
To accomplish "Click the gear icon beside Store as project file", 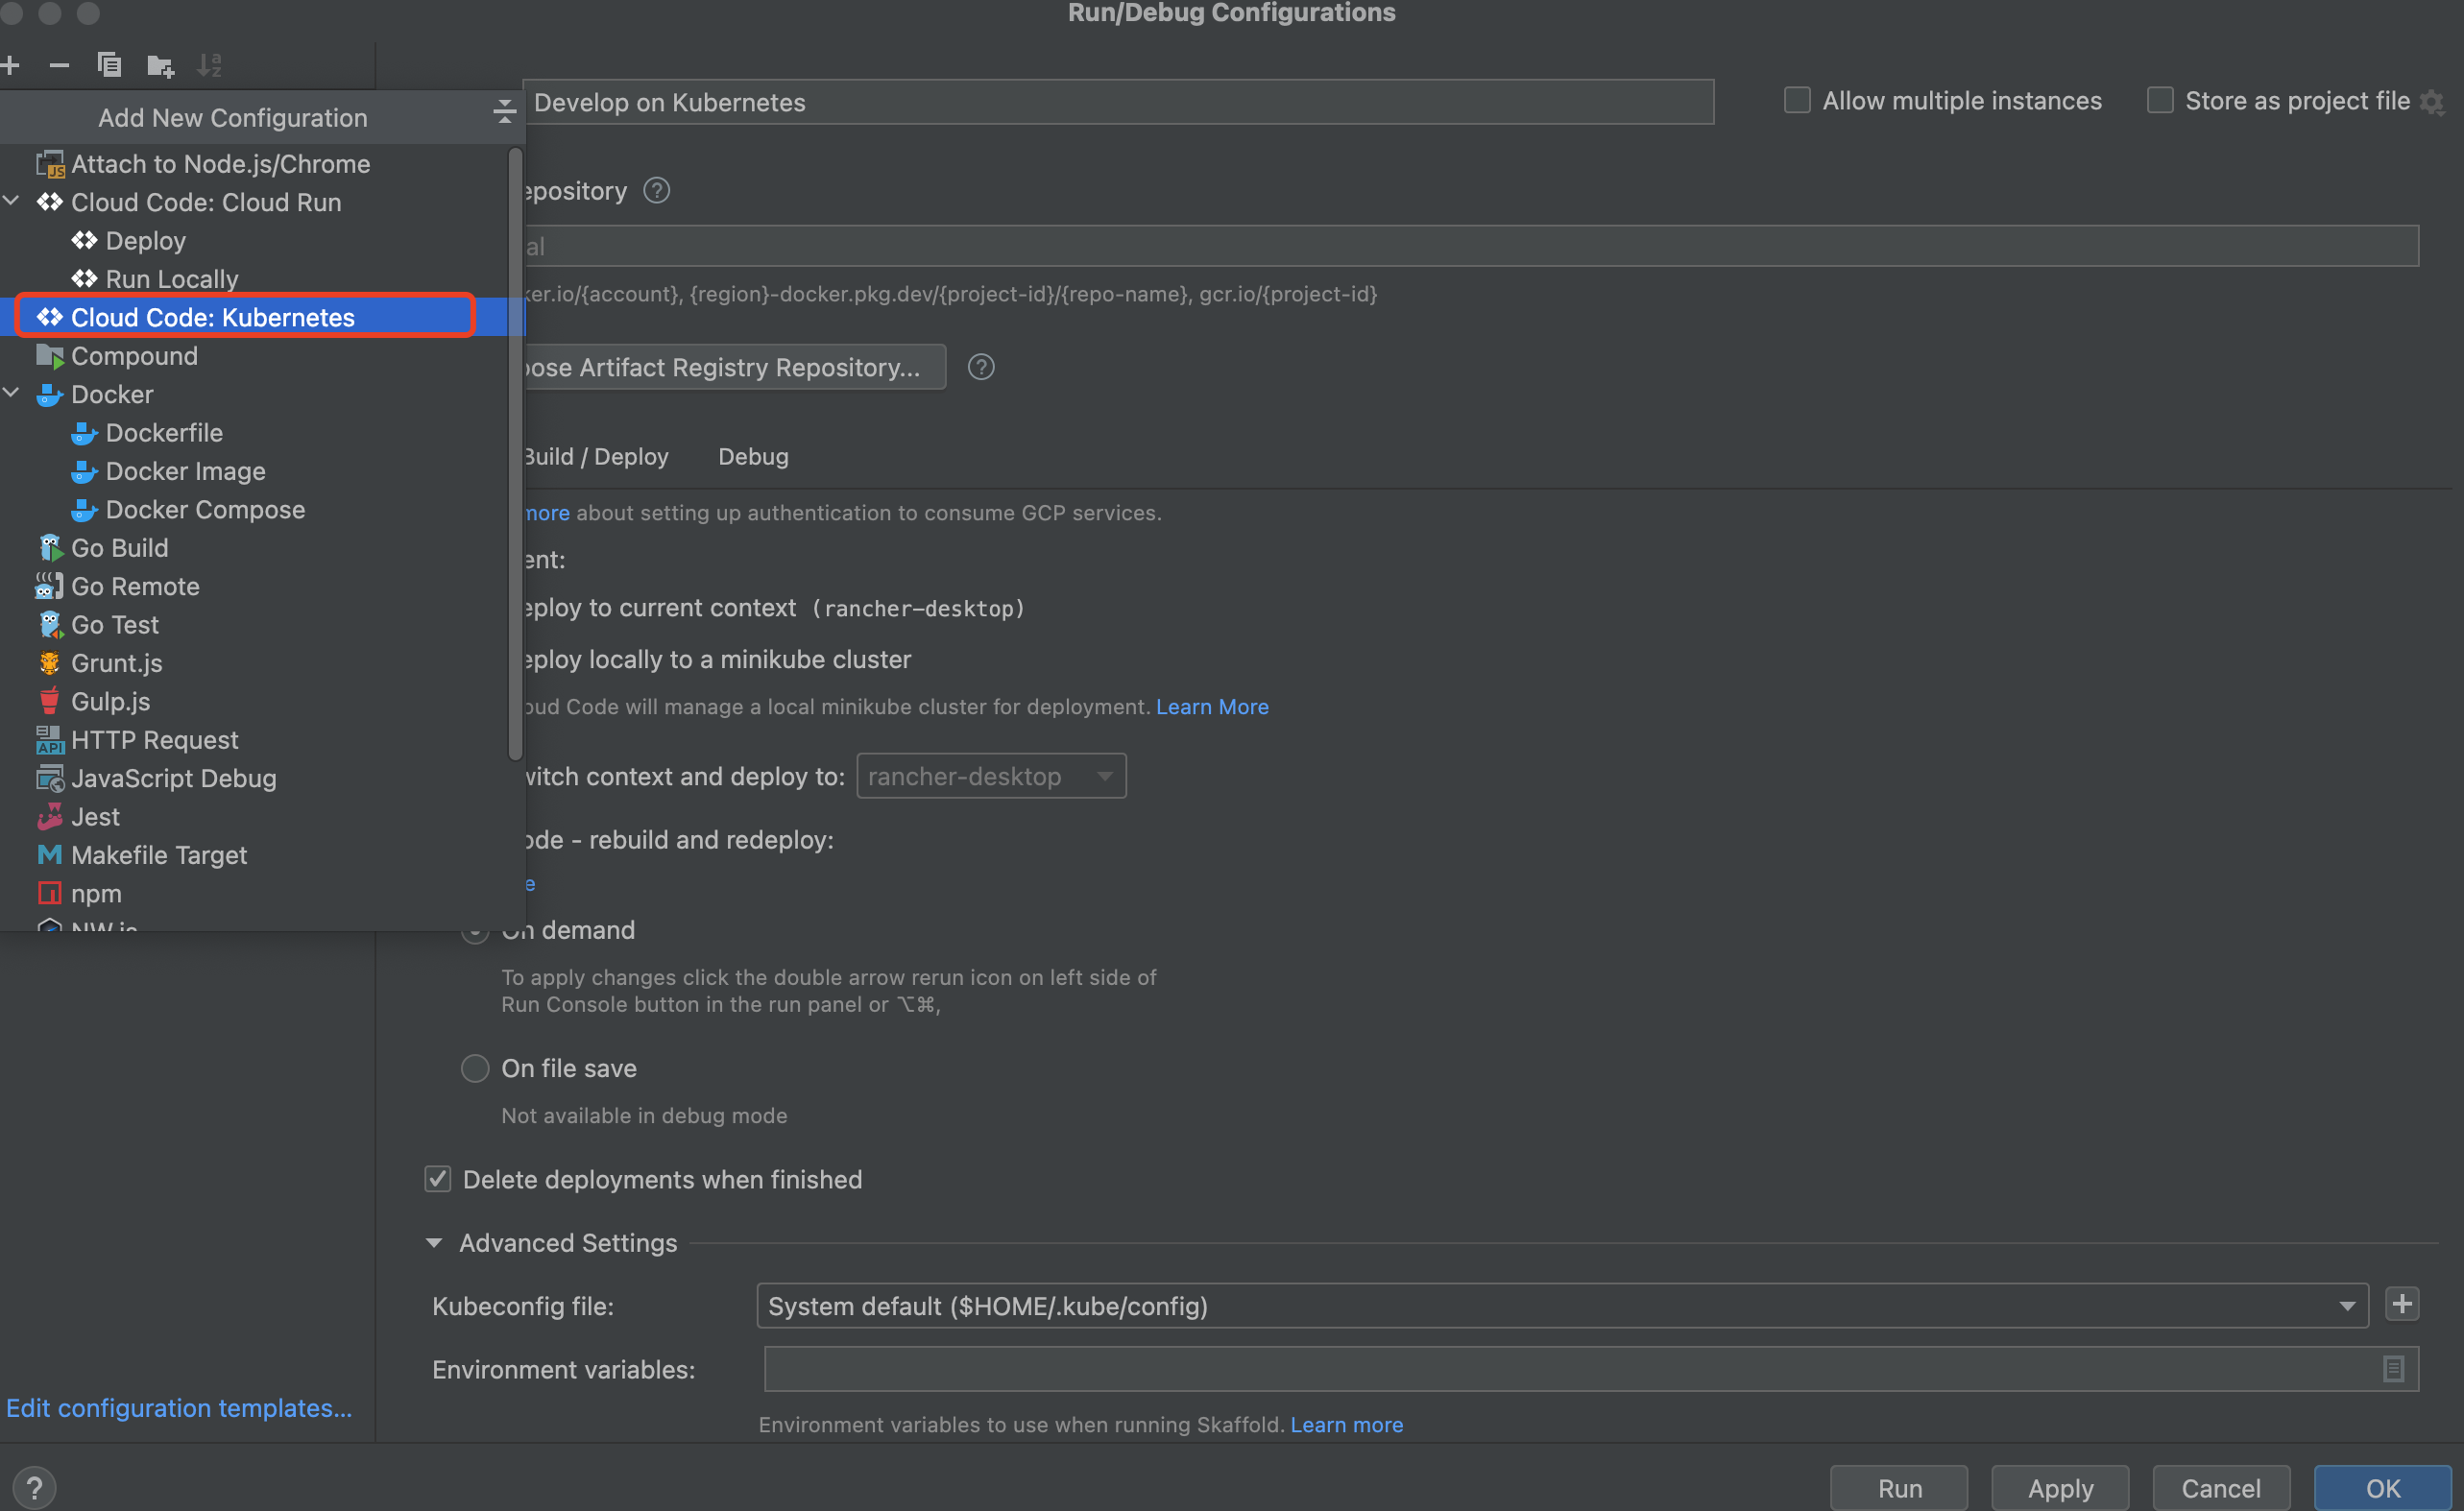I will tap(2432, 101).
